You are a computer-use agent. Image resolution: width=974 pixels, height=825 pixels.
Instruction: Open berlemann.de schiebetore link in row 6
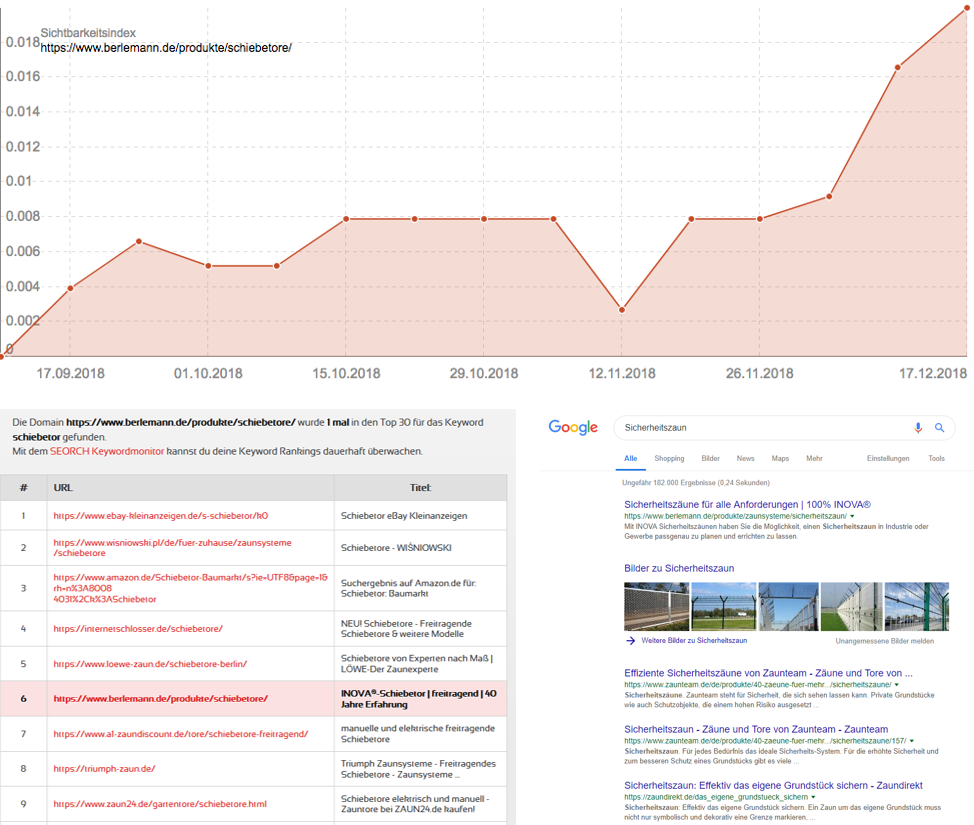tap(163, 701)
